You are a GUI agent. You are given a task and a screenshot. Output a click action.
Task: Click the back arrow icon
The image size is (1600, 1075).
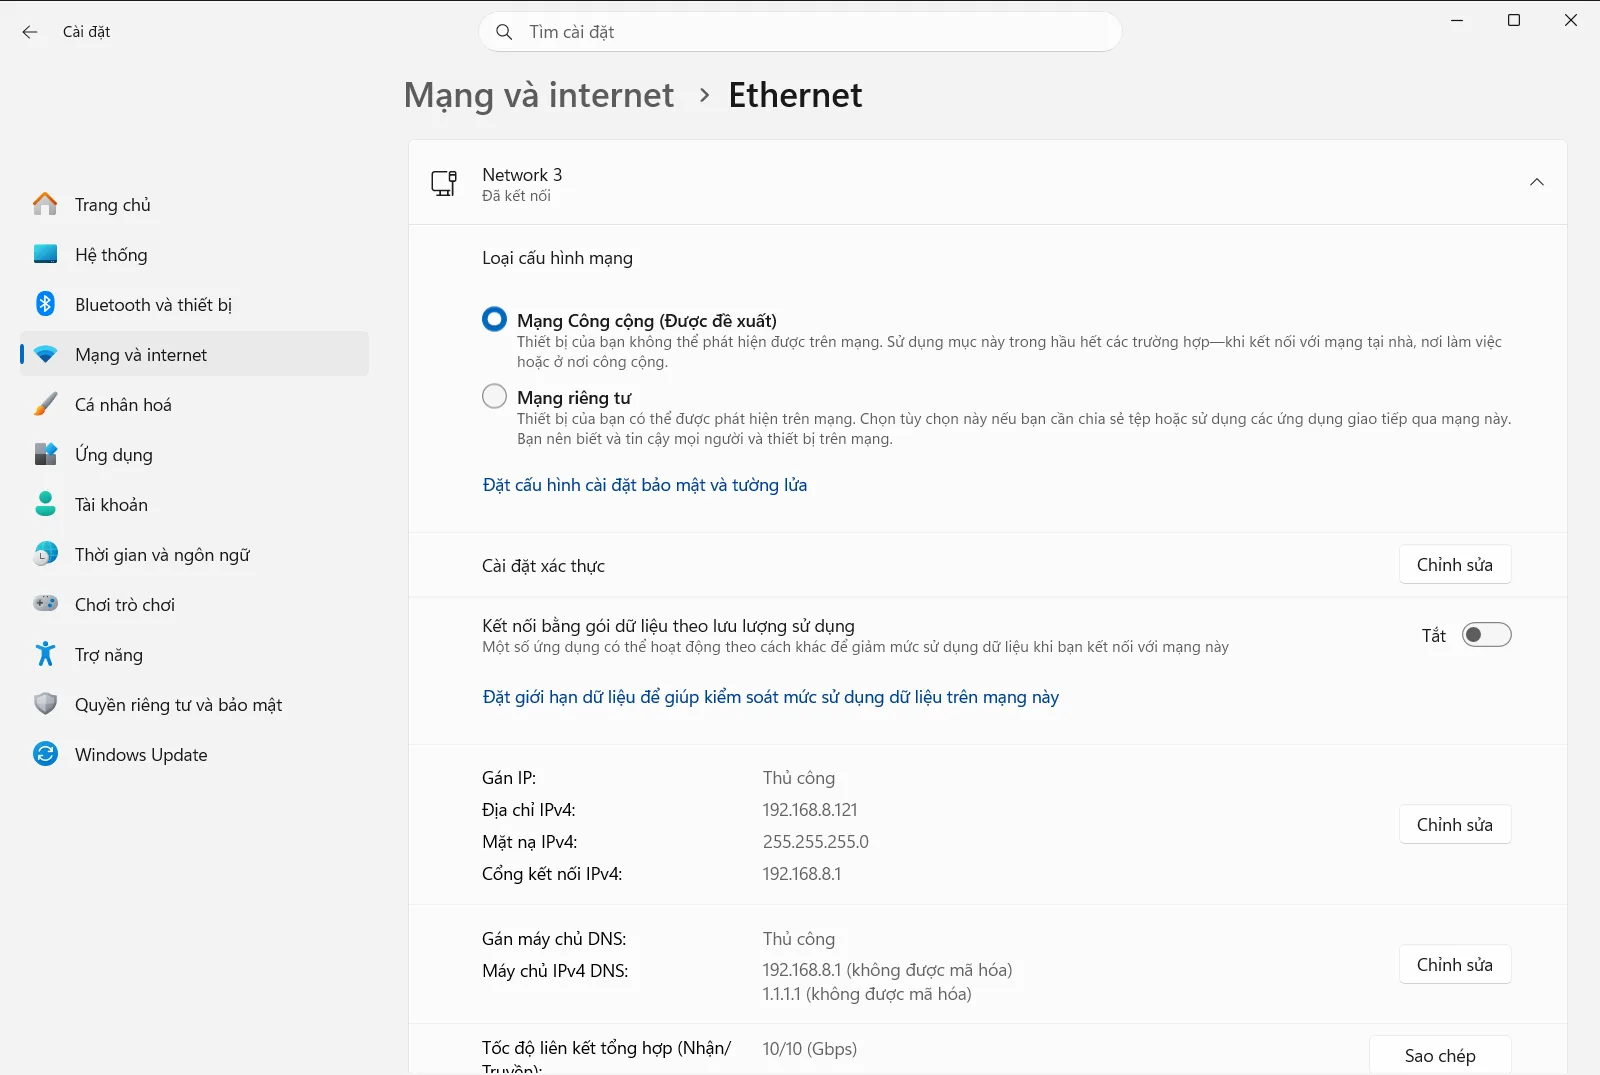tap(30, 32)
